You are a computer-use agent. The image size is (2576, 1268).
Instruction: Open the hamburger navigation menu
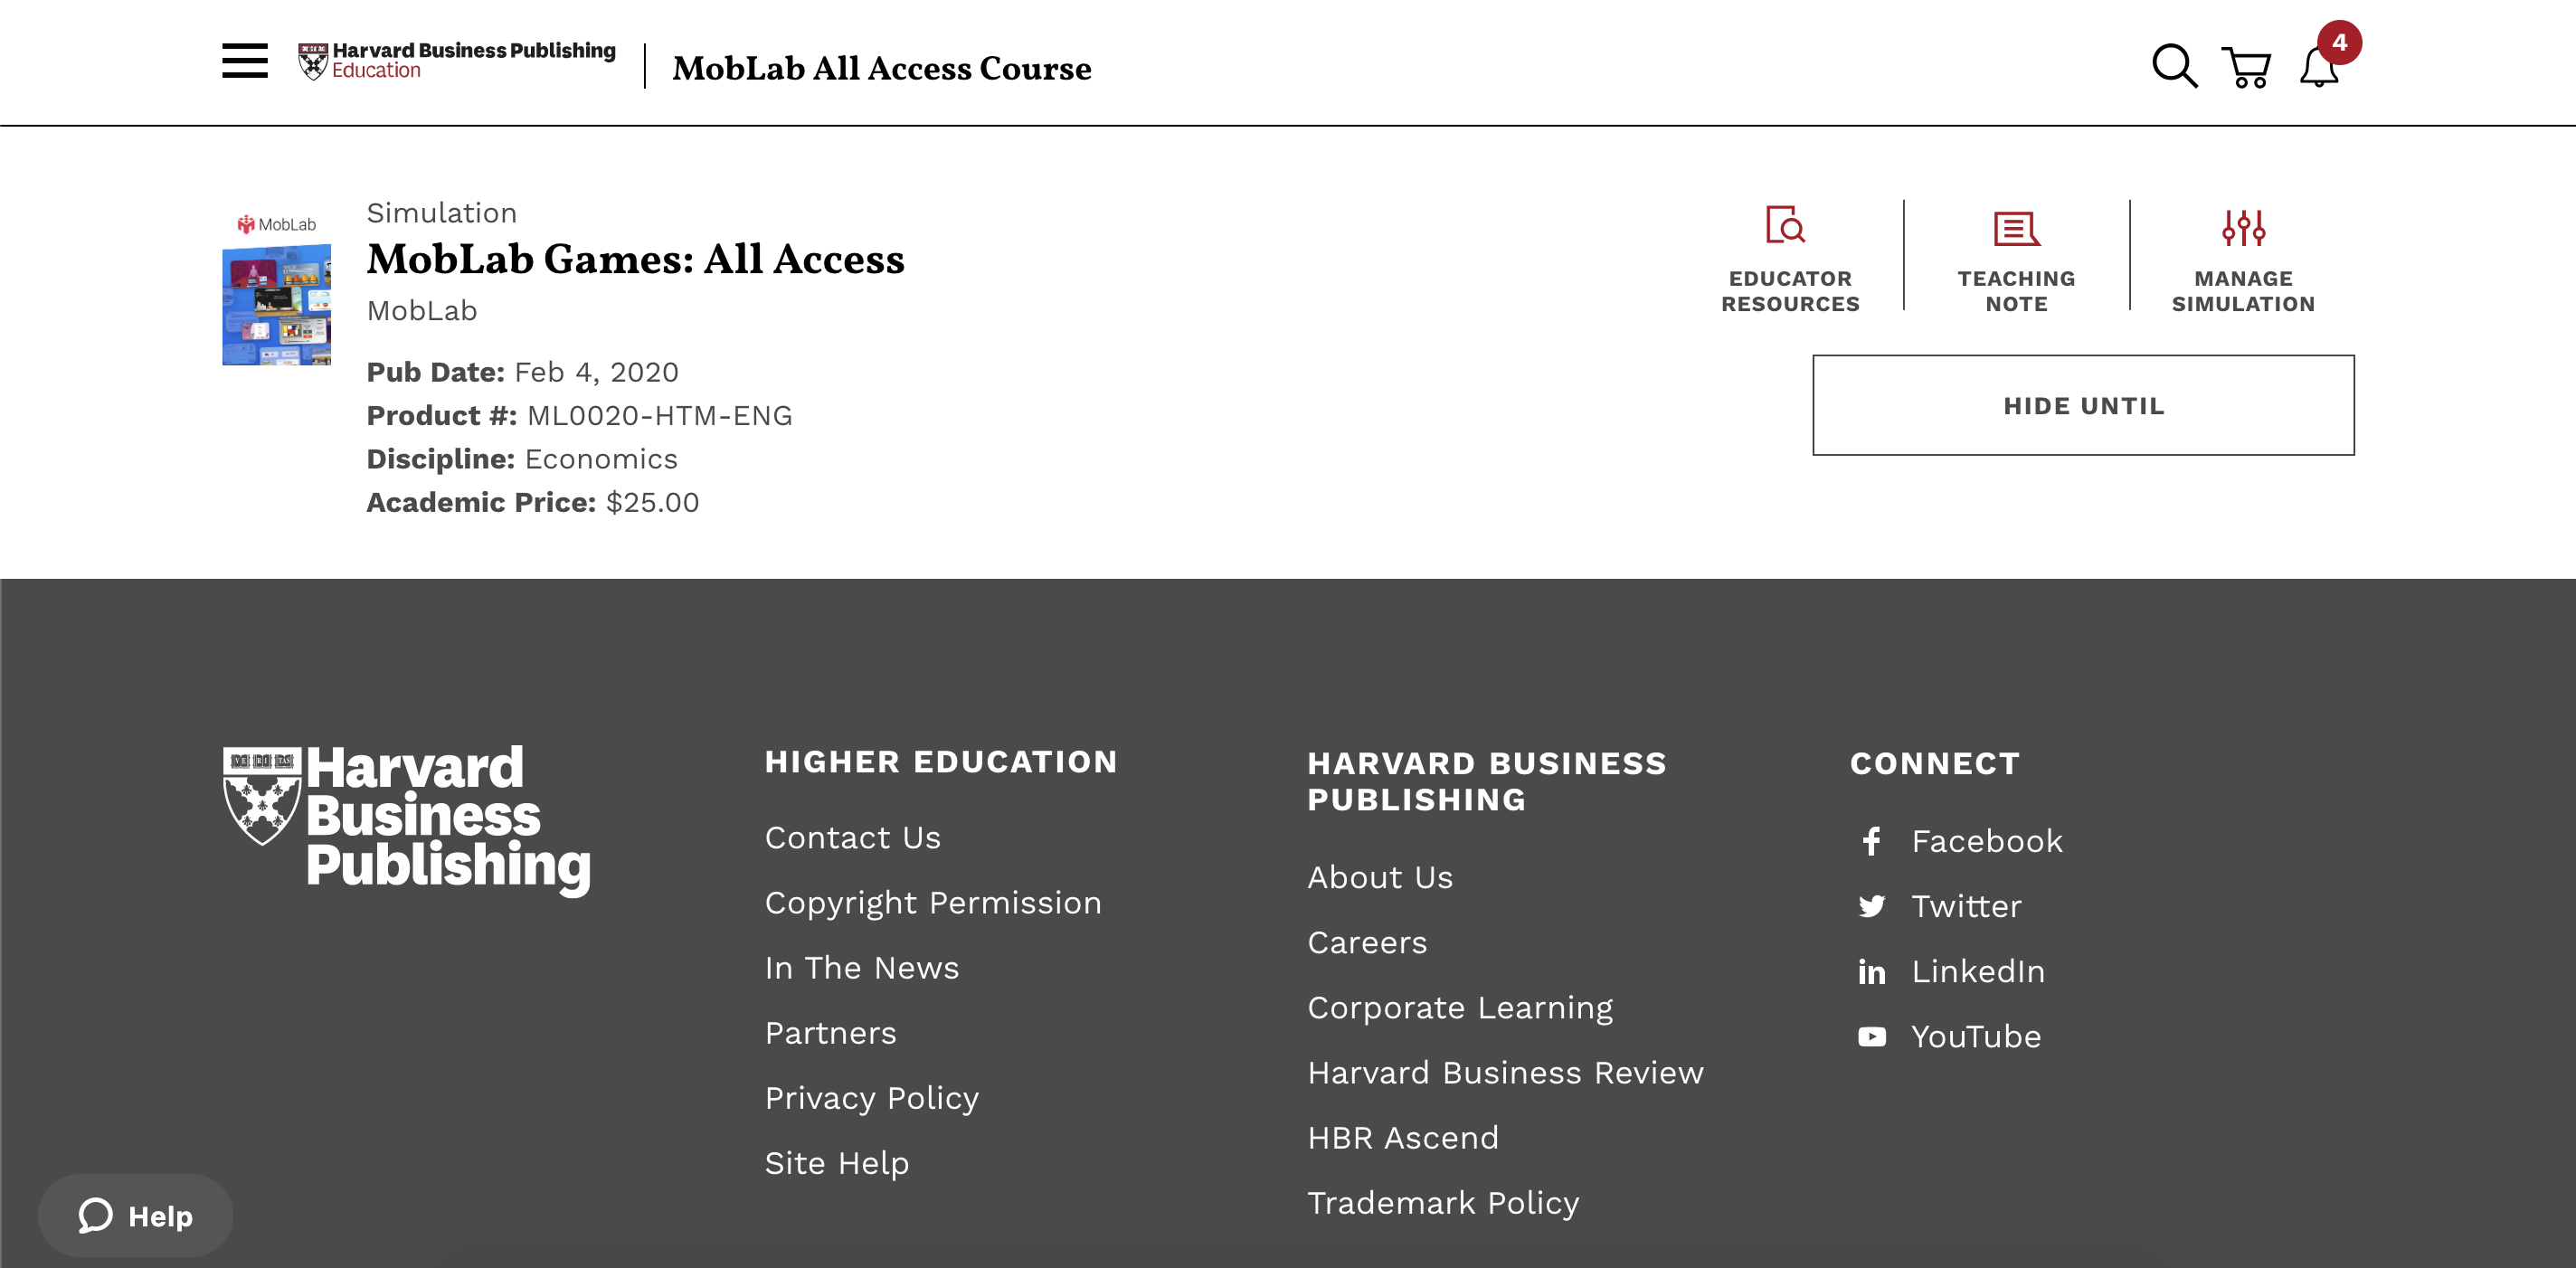(x=245, y=61)
